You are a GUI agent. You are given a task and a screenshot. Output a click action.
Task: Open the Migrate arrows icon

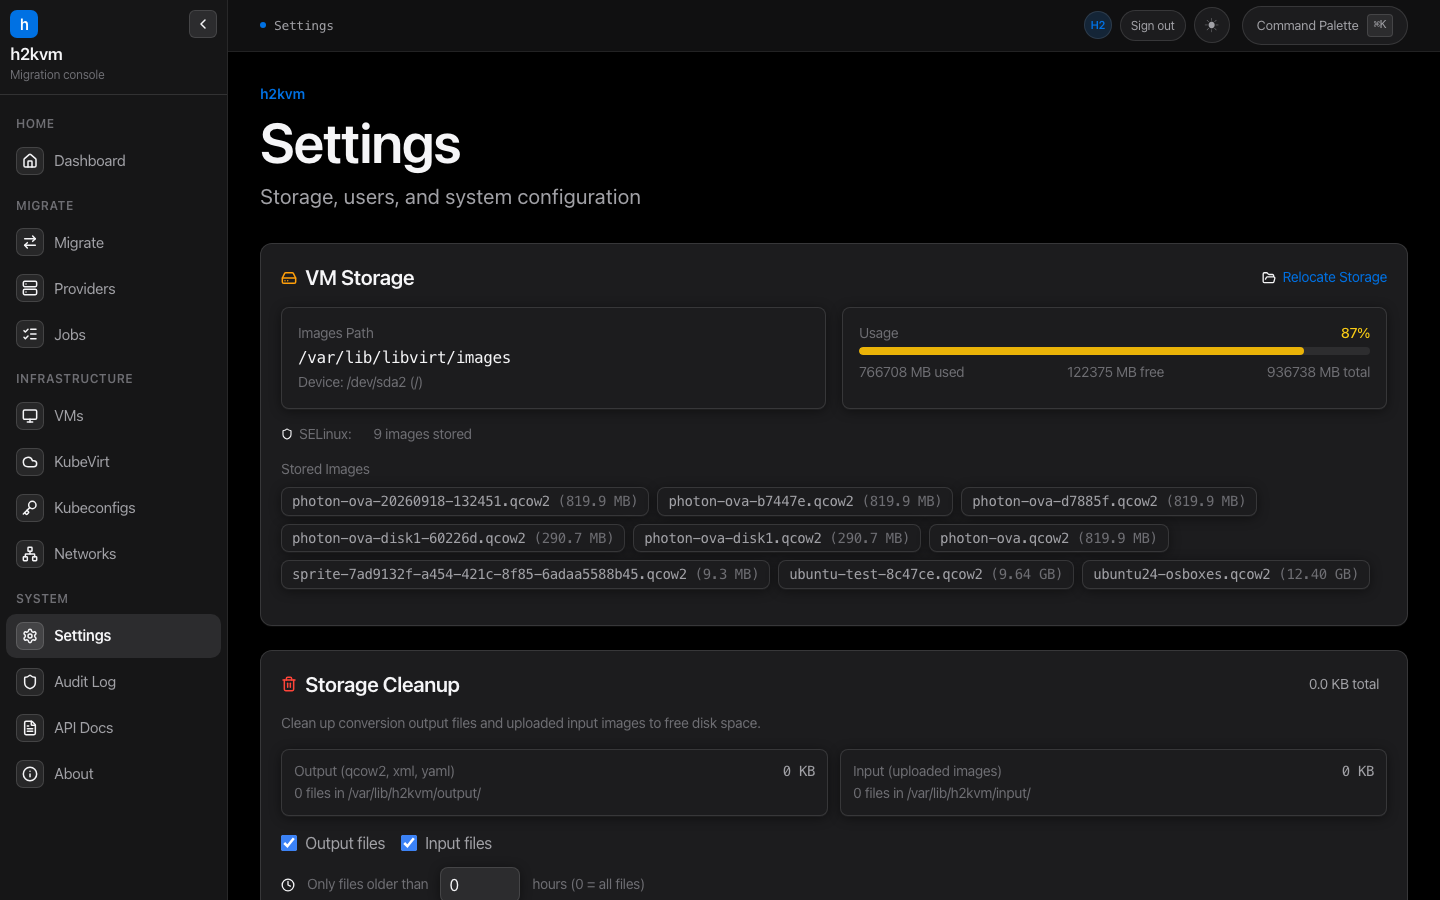click(x=30, y=243)
